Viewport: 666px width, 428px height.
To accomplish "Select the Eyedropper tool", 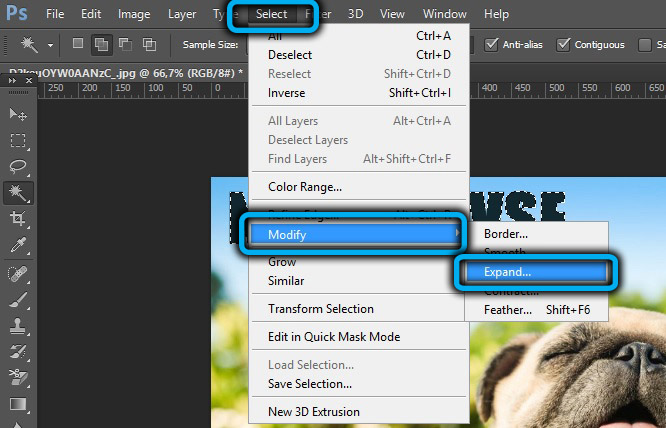I will pyautogui.click(x=18, y=245).
